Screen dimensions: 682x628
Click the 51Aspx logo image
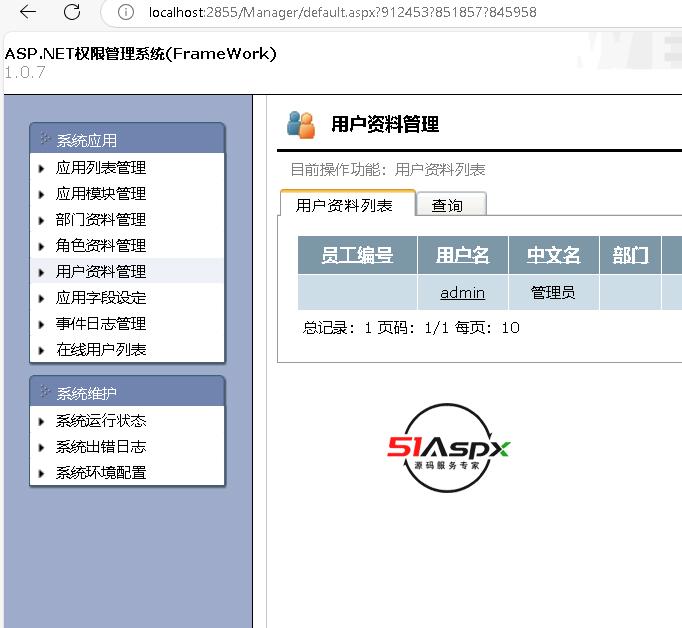(x=448, y=448)
